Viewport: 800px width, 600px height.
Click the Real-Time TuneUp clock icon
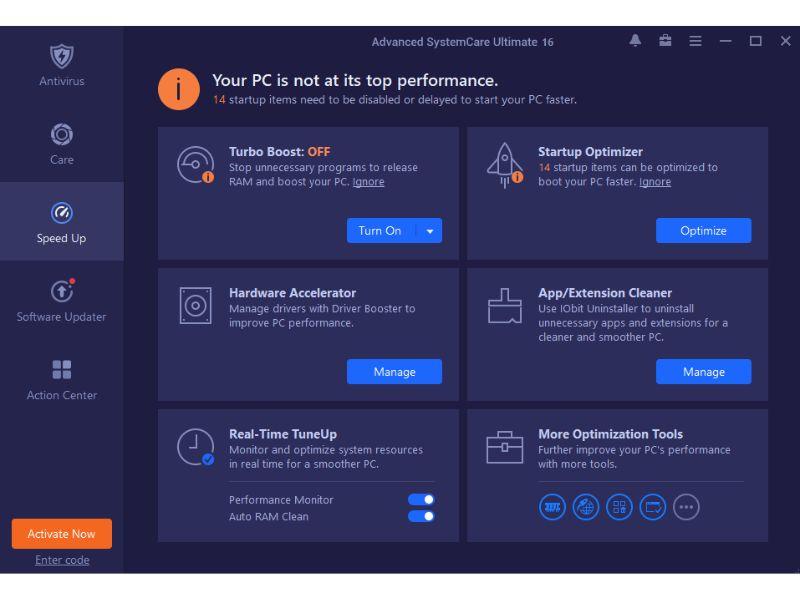pos(195,447)
